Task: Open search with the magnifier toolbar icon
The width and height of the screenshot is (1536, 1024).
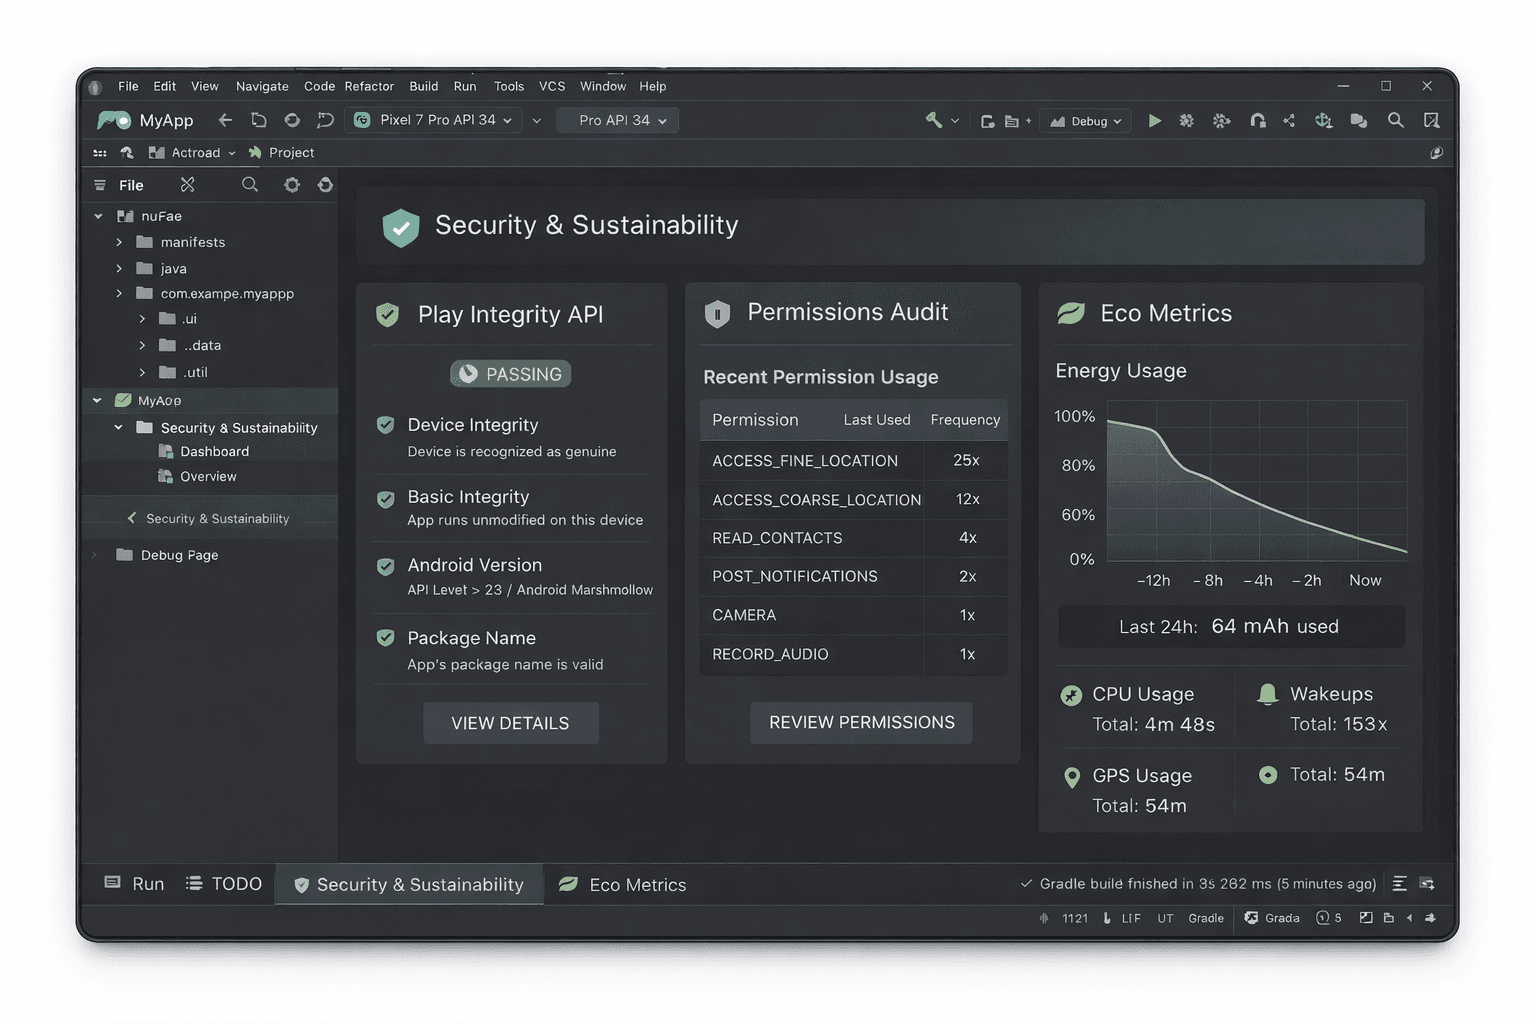Action: pos(1395,121)
